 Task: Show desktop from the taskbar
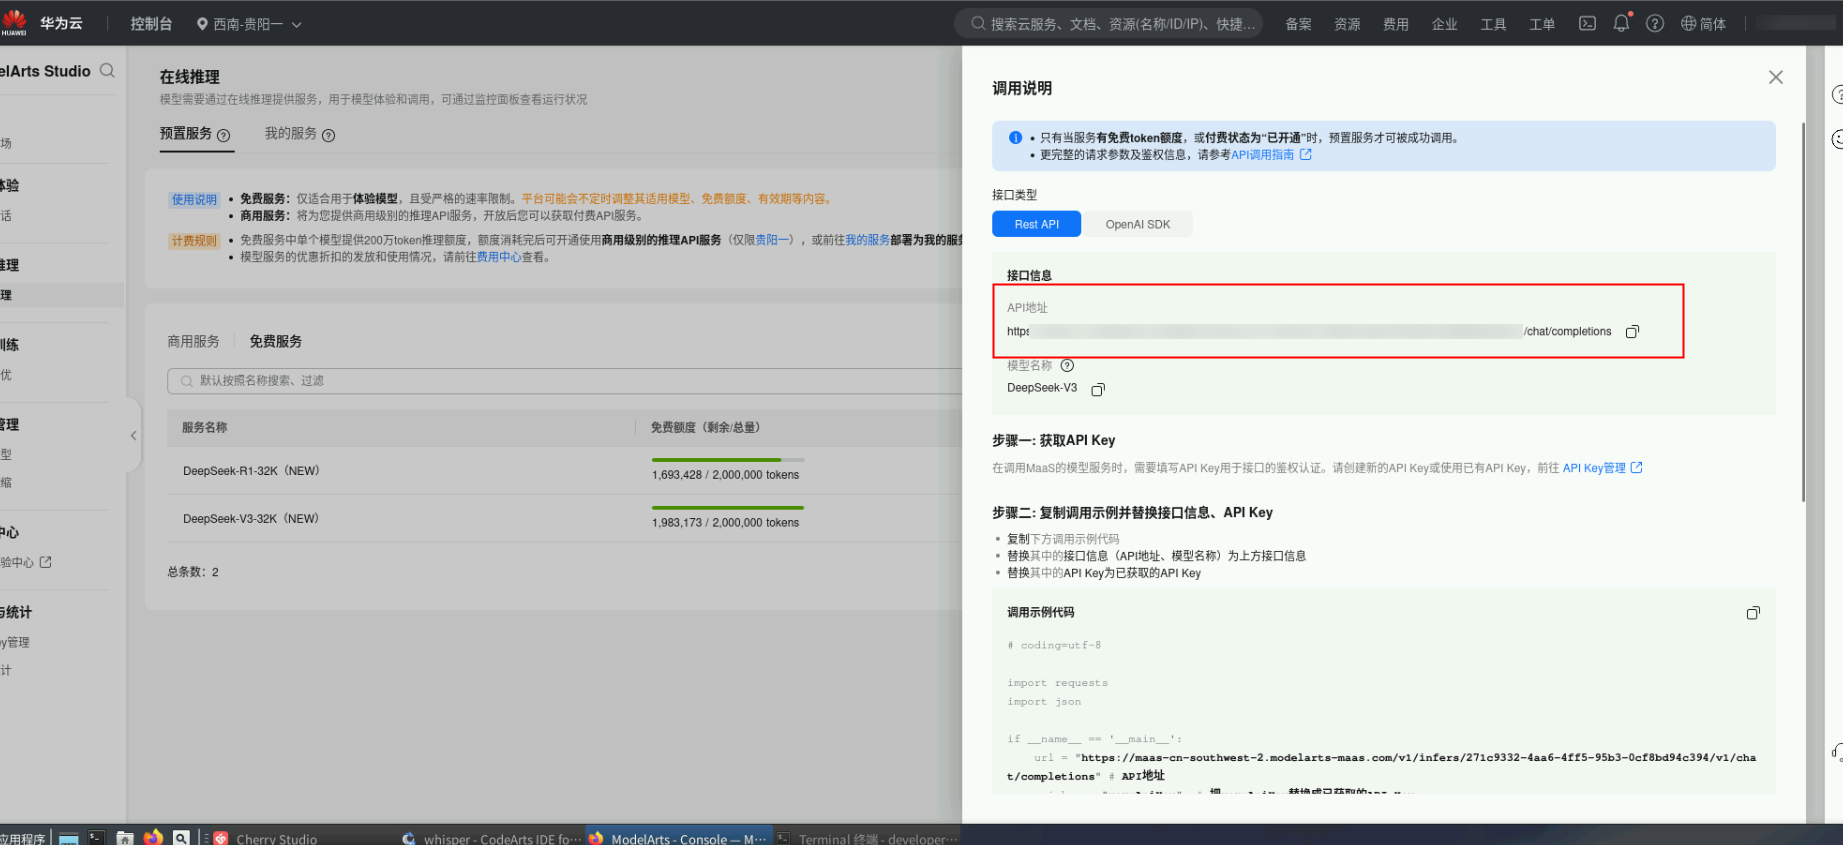(x=68, y=838)
